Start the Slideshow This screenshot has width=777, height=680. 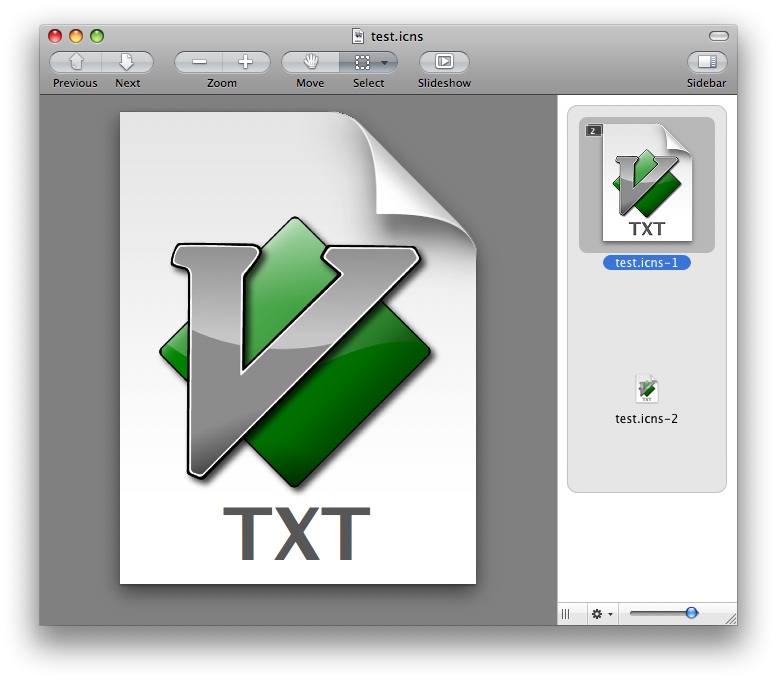tap(444, 62)
